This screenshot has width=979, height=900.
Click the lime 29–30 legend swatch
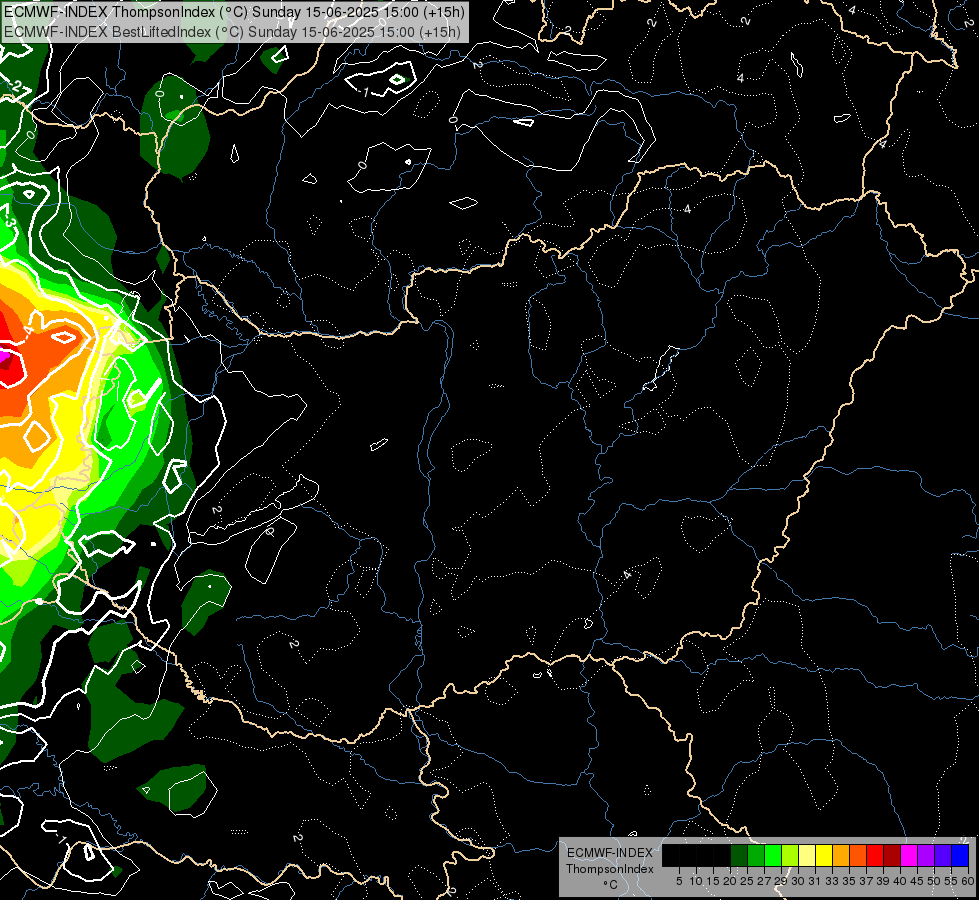point(790,855)
